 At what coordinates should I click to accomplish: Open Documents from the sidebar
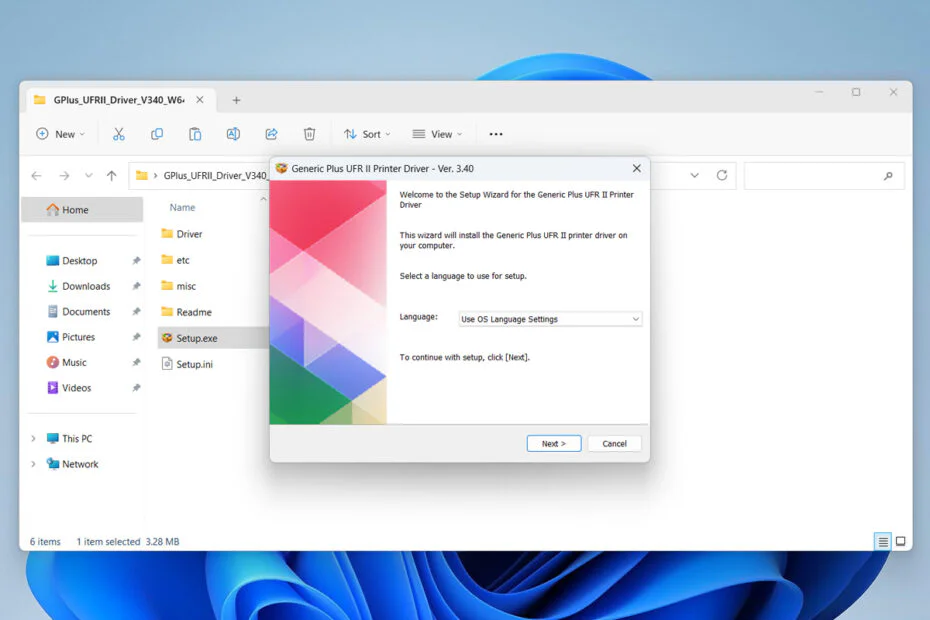tap(84, 311)
